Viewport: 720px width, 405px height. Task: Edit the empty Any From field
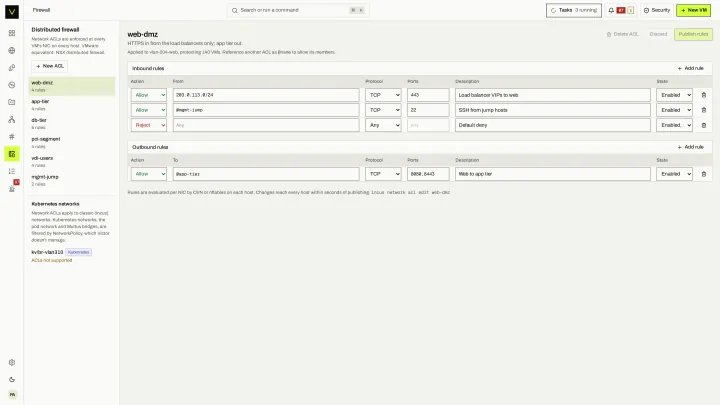point(266,125)
